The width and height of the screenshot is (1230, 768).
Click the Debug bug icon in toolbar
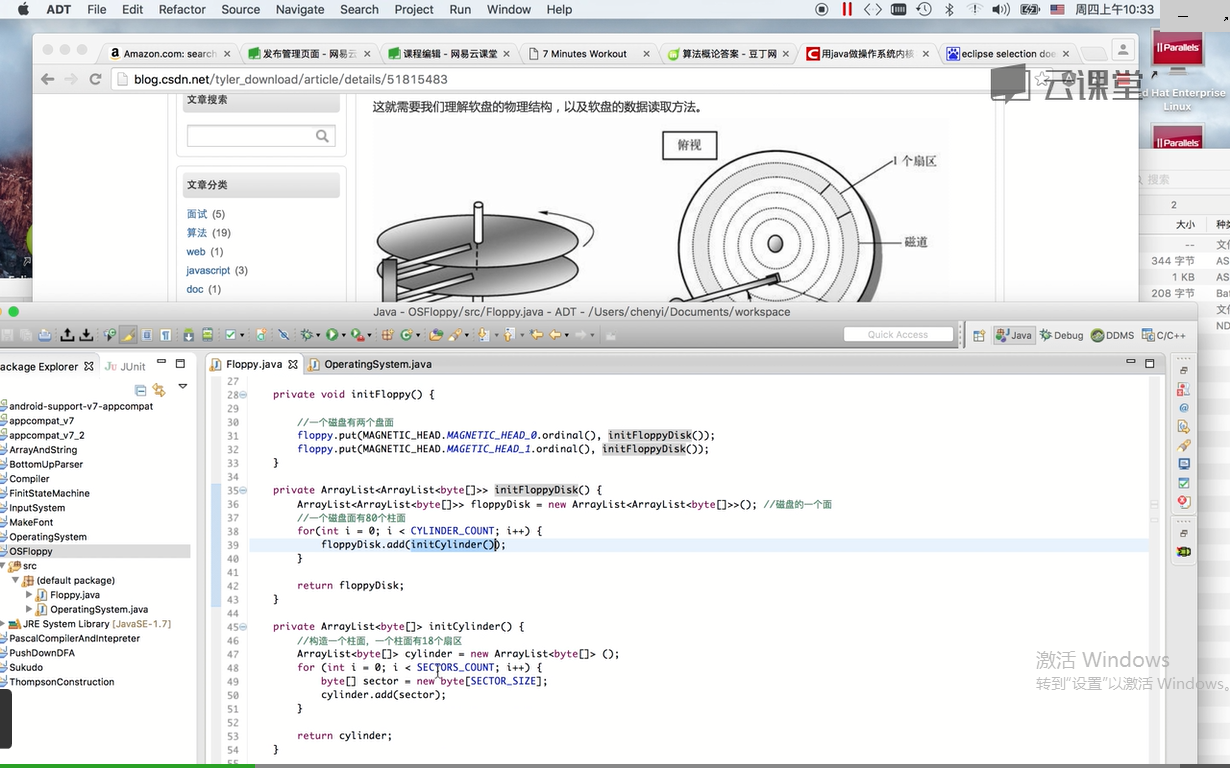pos(307,335)
